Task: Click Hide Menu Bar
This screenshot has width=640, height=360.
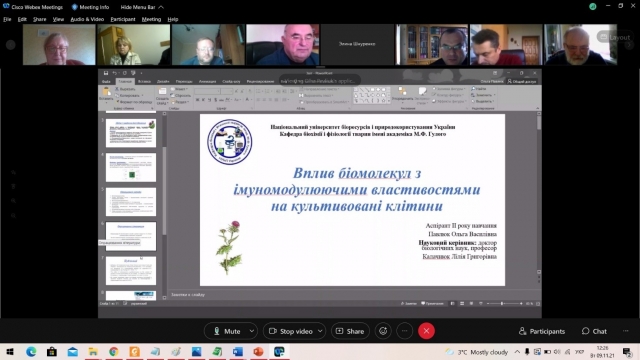Action: click(142, 7)
